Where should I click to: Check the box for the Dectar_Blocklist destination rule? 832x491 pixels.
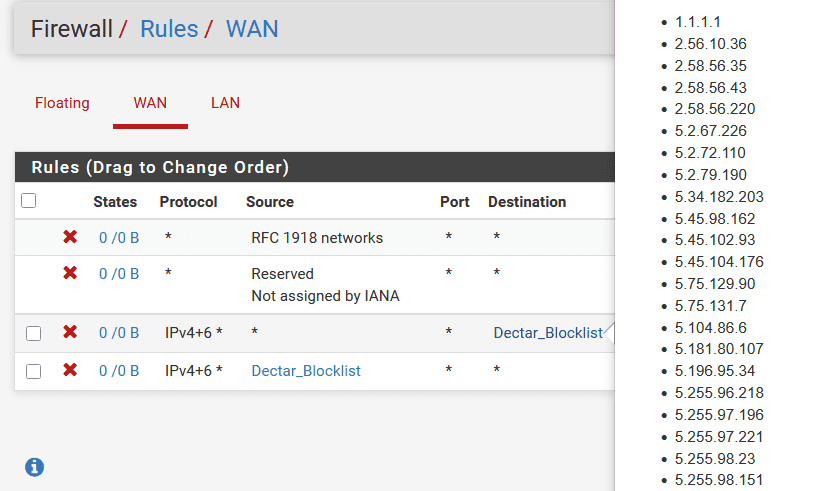click(33, 333)
